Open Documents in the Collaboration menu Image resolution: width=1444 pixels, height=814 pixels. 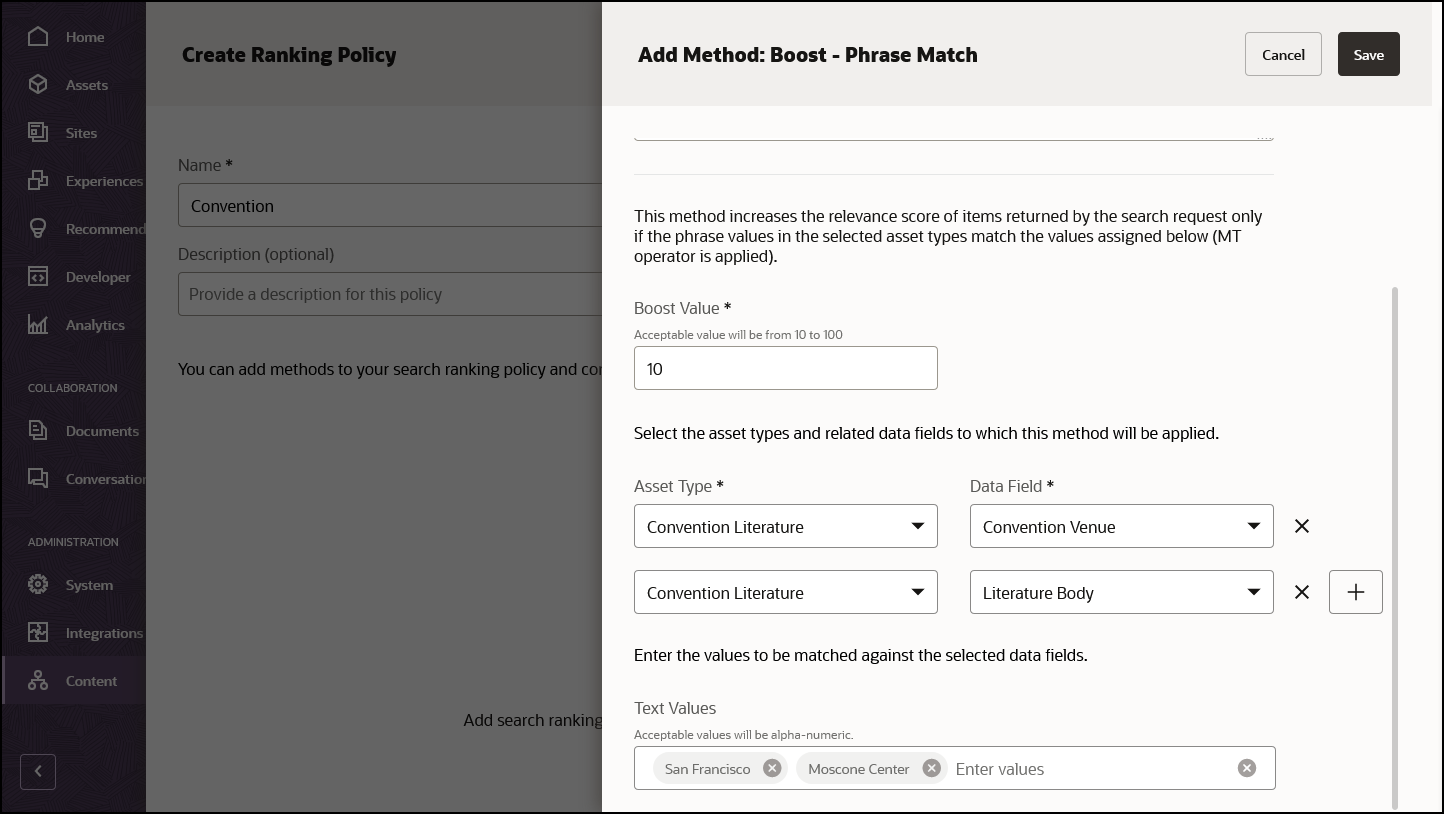point(101,431)
